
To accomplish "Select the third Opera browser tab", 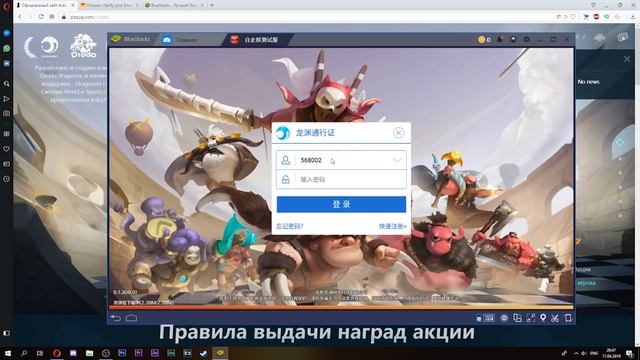I will pyautogui.click(x=173, y=5).
